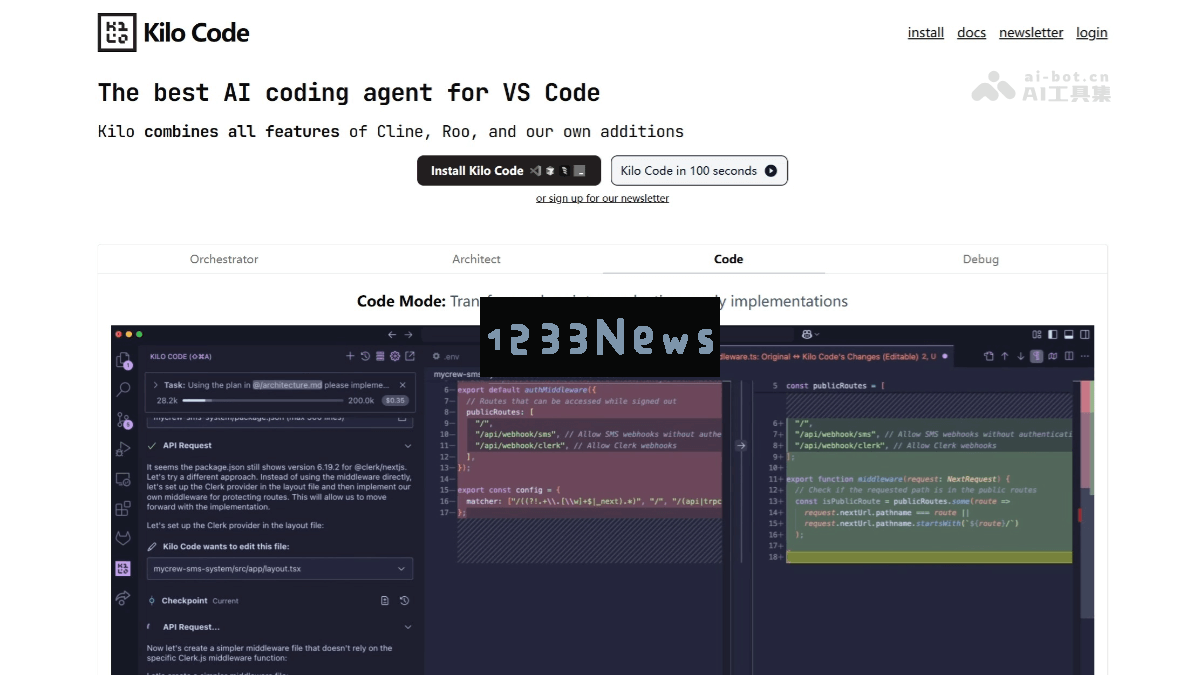Click the Checkpoint label

184,601
